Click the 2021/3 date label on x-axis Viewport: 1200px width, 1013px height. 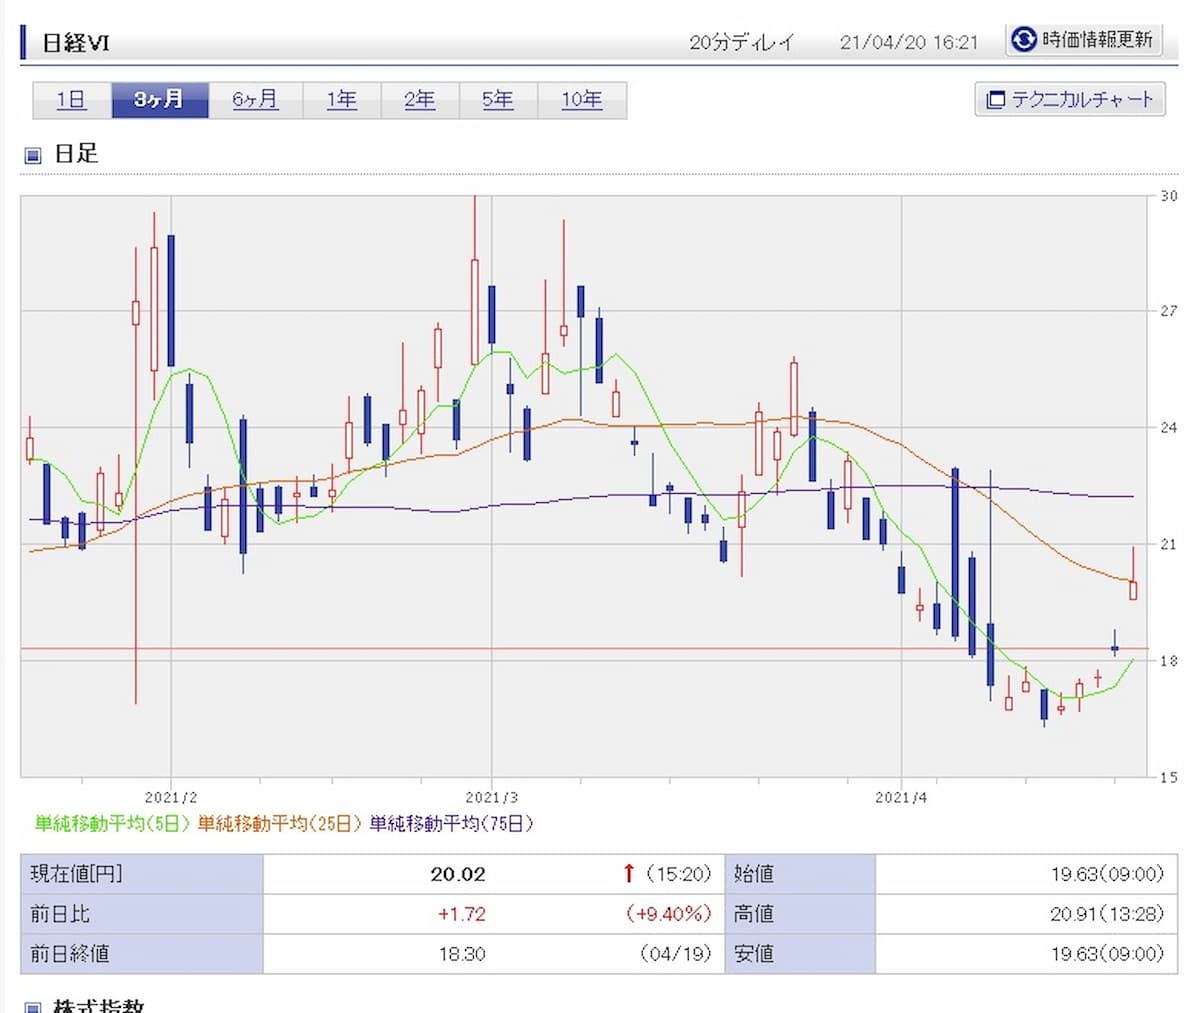tap(492, 797)
